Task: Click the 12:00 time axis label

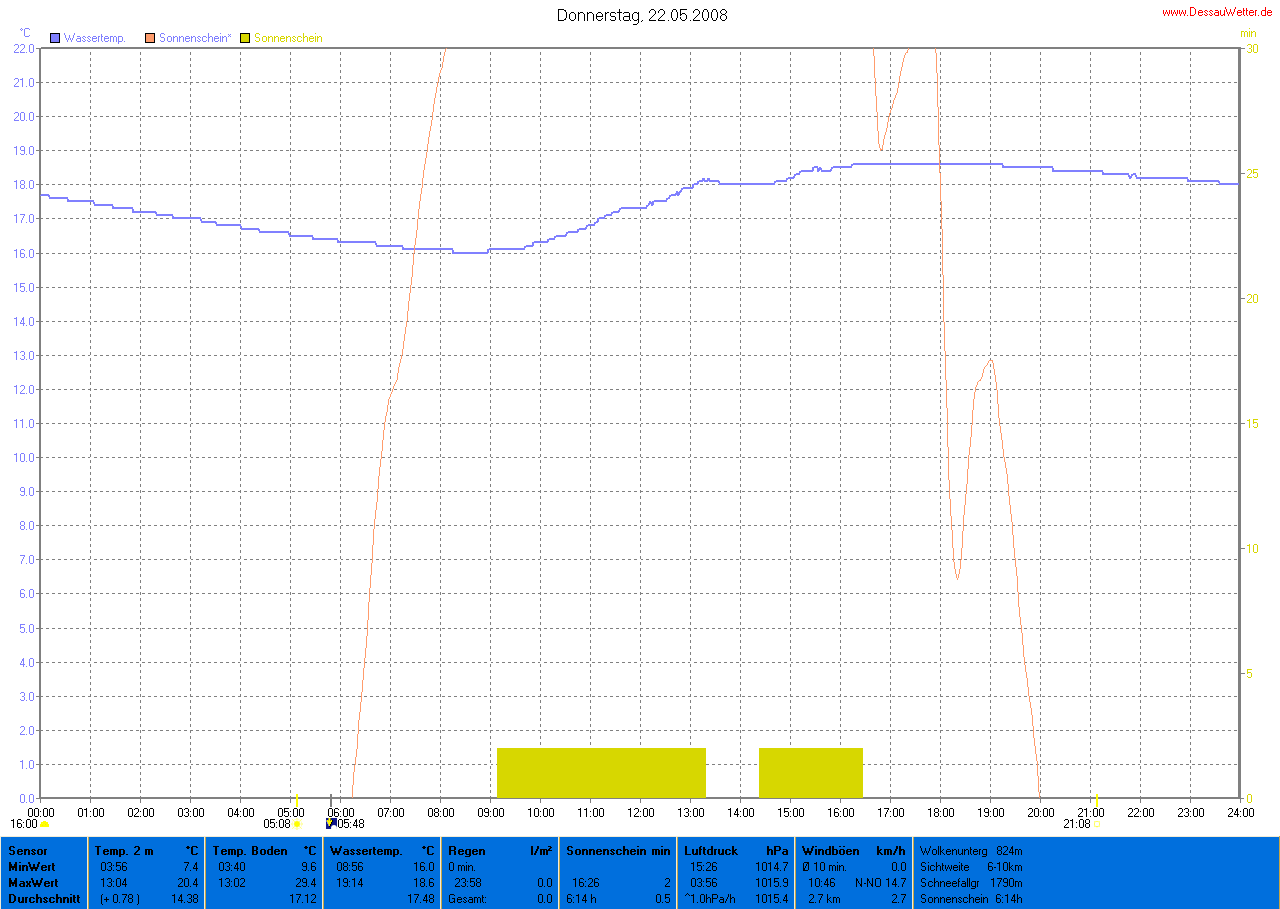Action: tap(641, 811)
